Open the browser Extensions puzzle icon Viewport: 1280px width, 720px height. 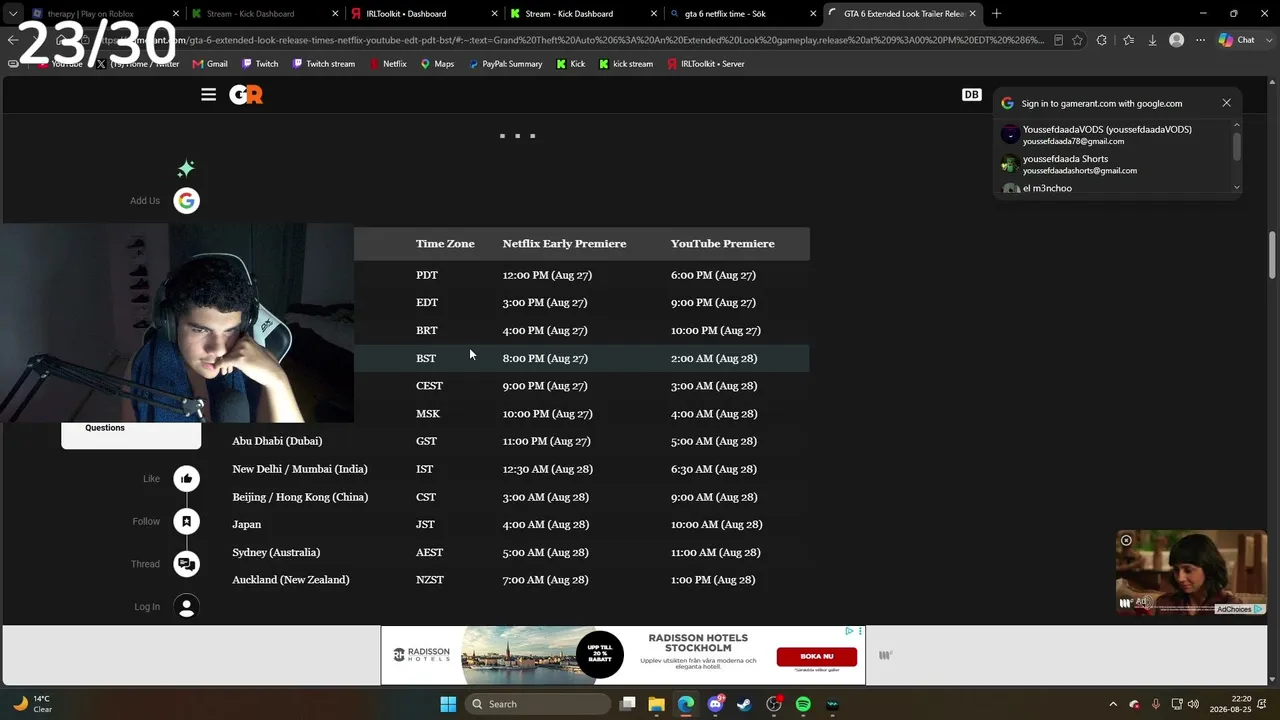pyautogui.click(x=1102, y=40)
